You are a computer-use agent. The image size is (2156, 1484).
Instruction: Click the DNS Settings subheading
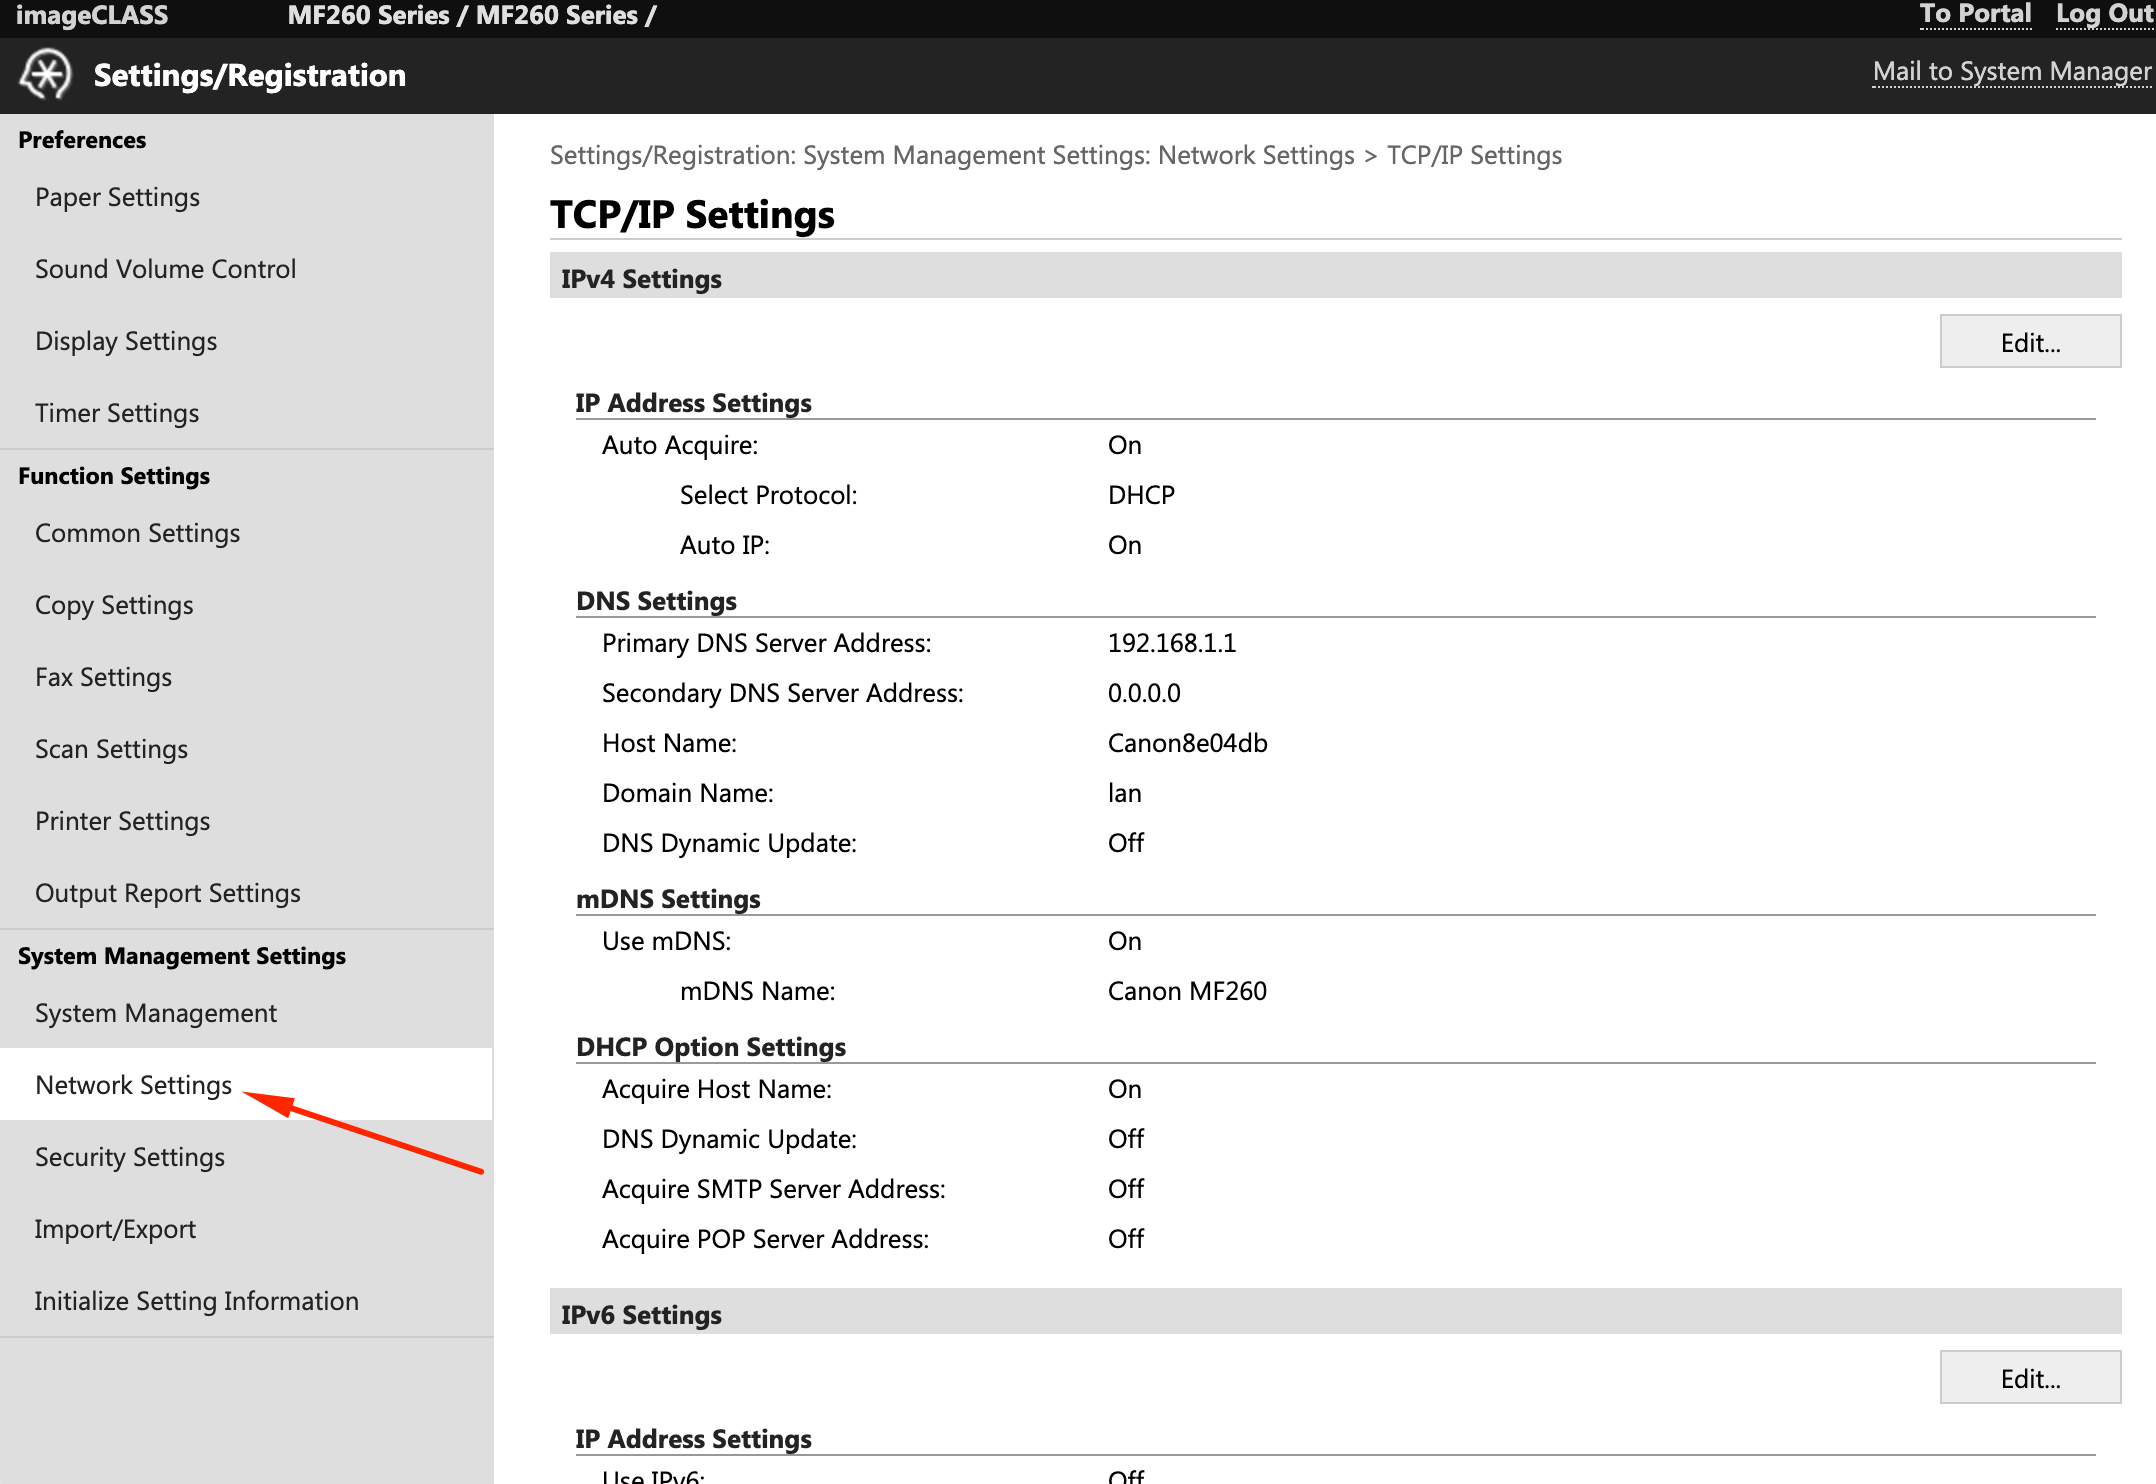coord(656,601)
